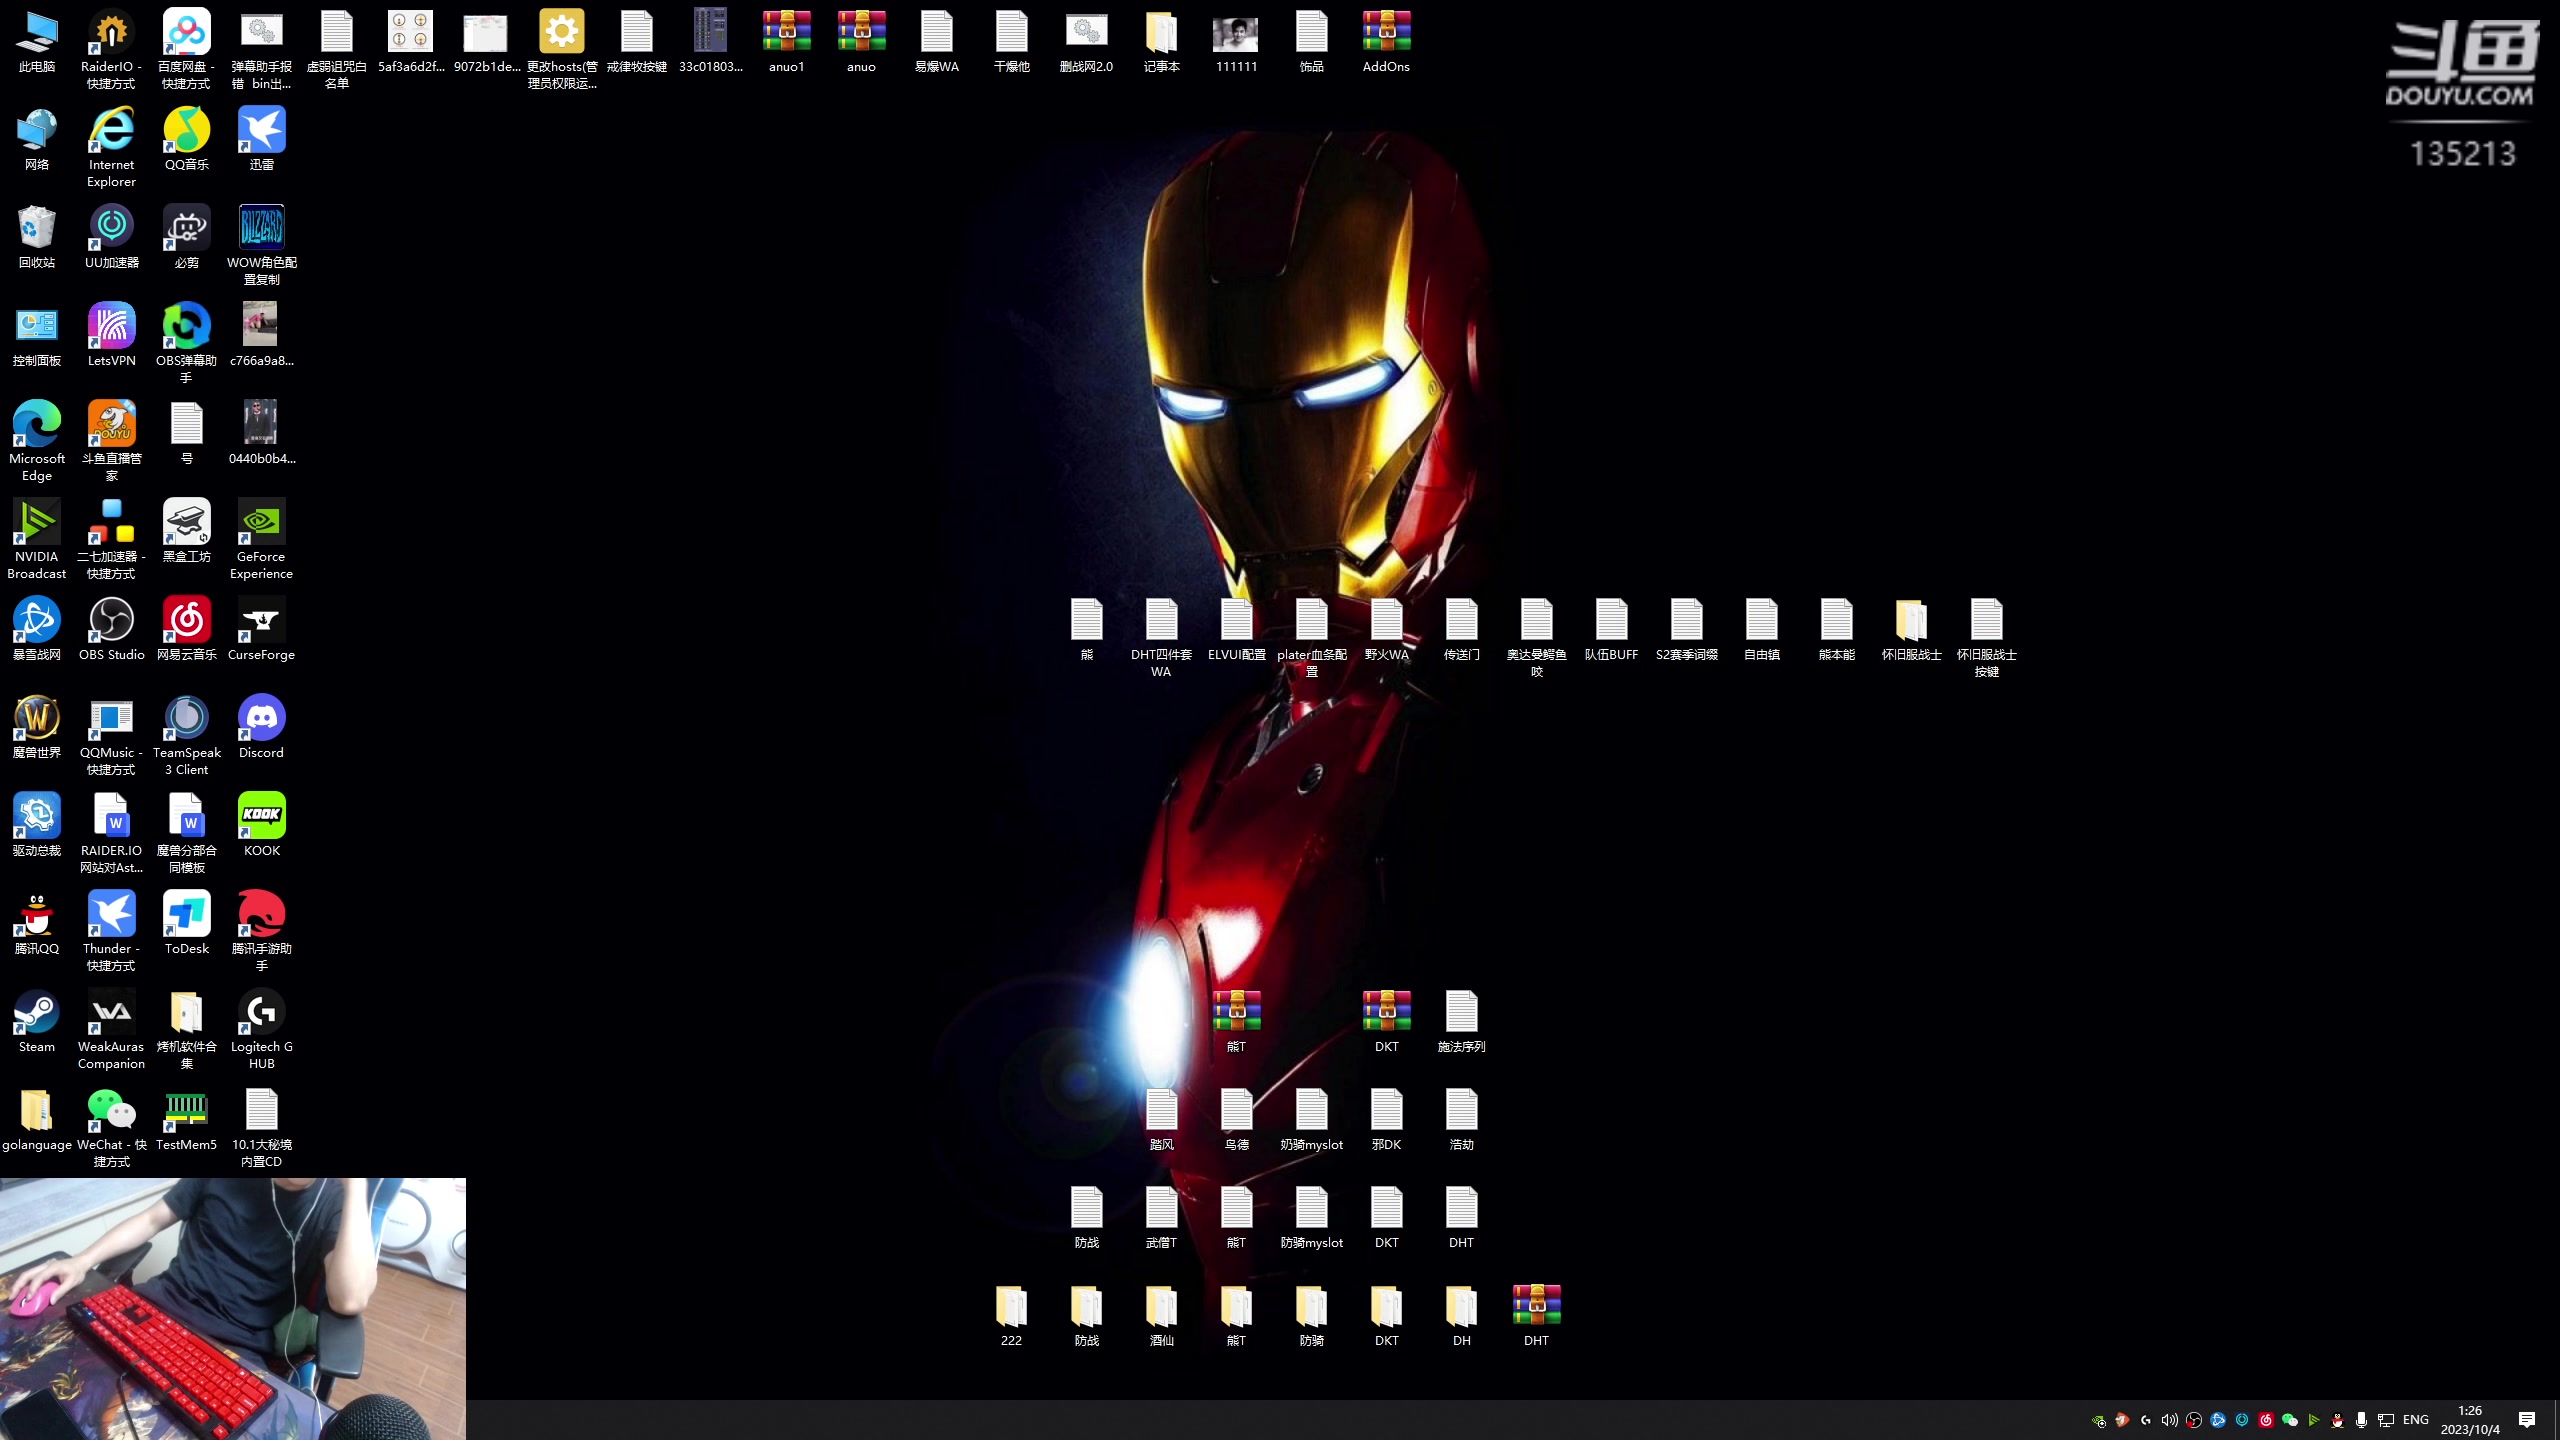This screenshot has height=1440, width=2560.
Task: Open the 此电脑 desktop icon
Action: (x=37, y=43)
